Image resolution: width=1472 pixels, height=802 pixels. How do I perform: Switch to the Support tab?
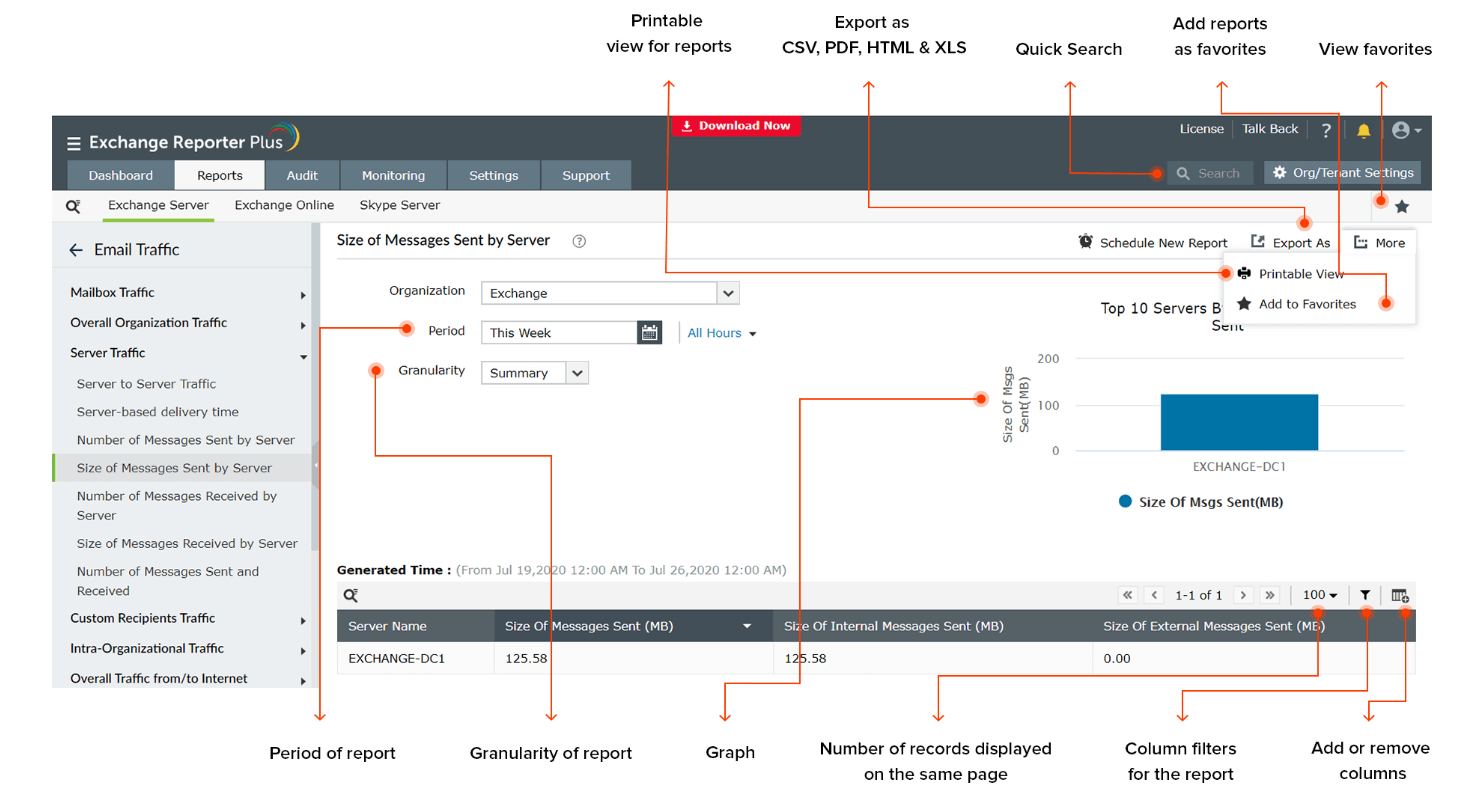pyautogui.click(x=586, y=175)
